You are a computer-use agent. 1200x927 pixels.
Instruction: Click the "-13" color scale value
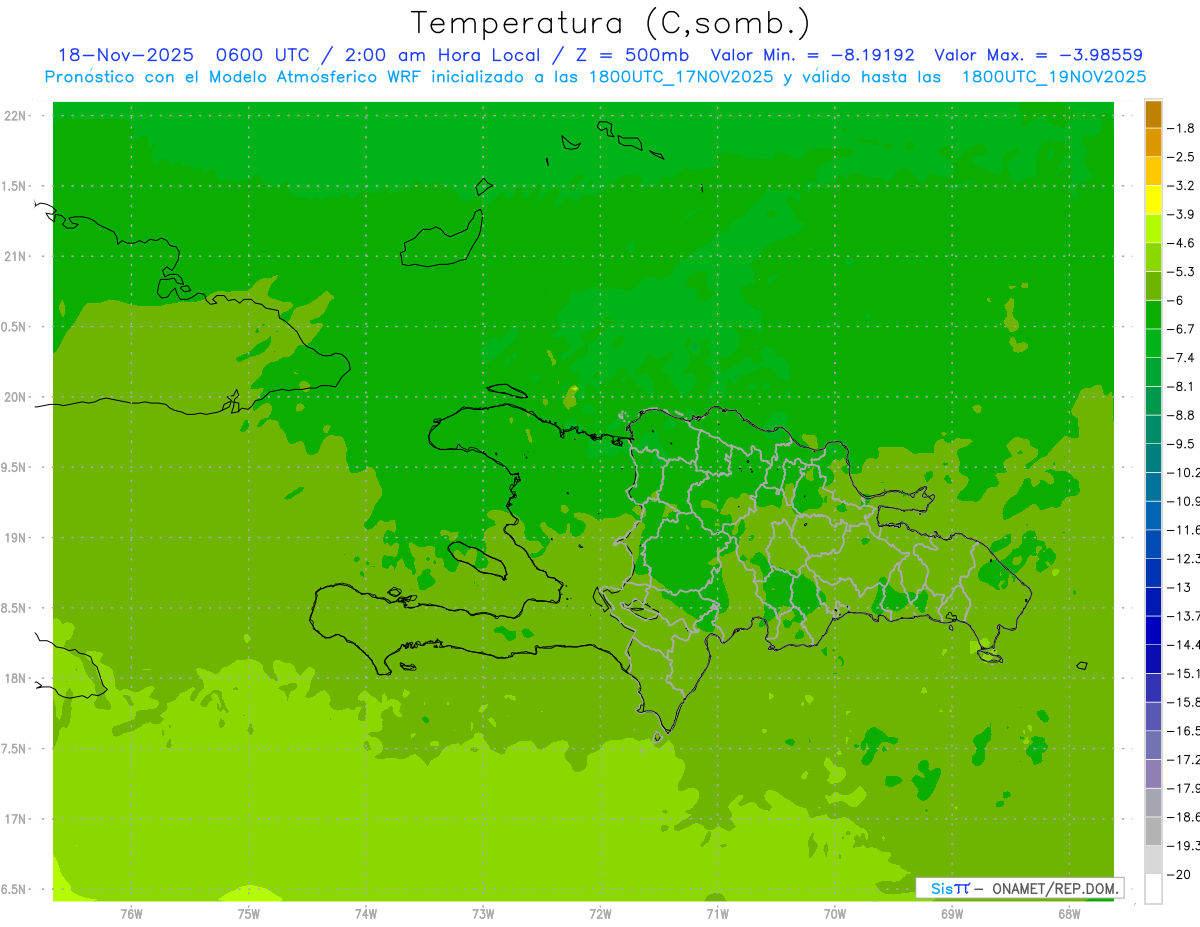point(1179,588)
